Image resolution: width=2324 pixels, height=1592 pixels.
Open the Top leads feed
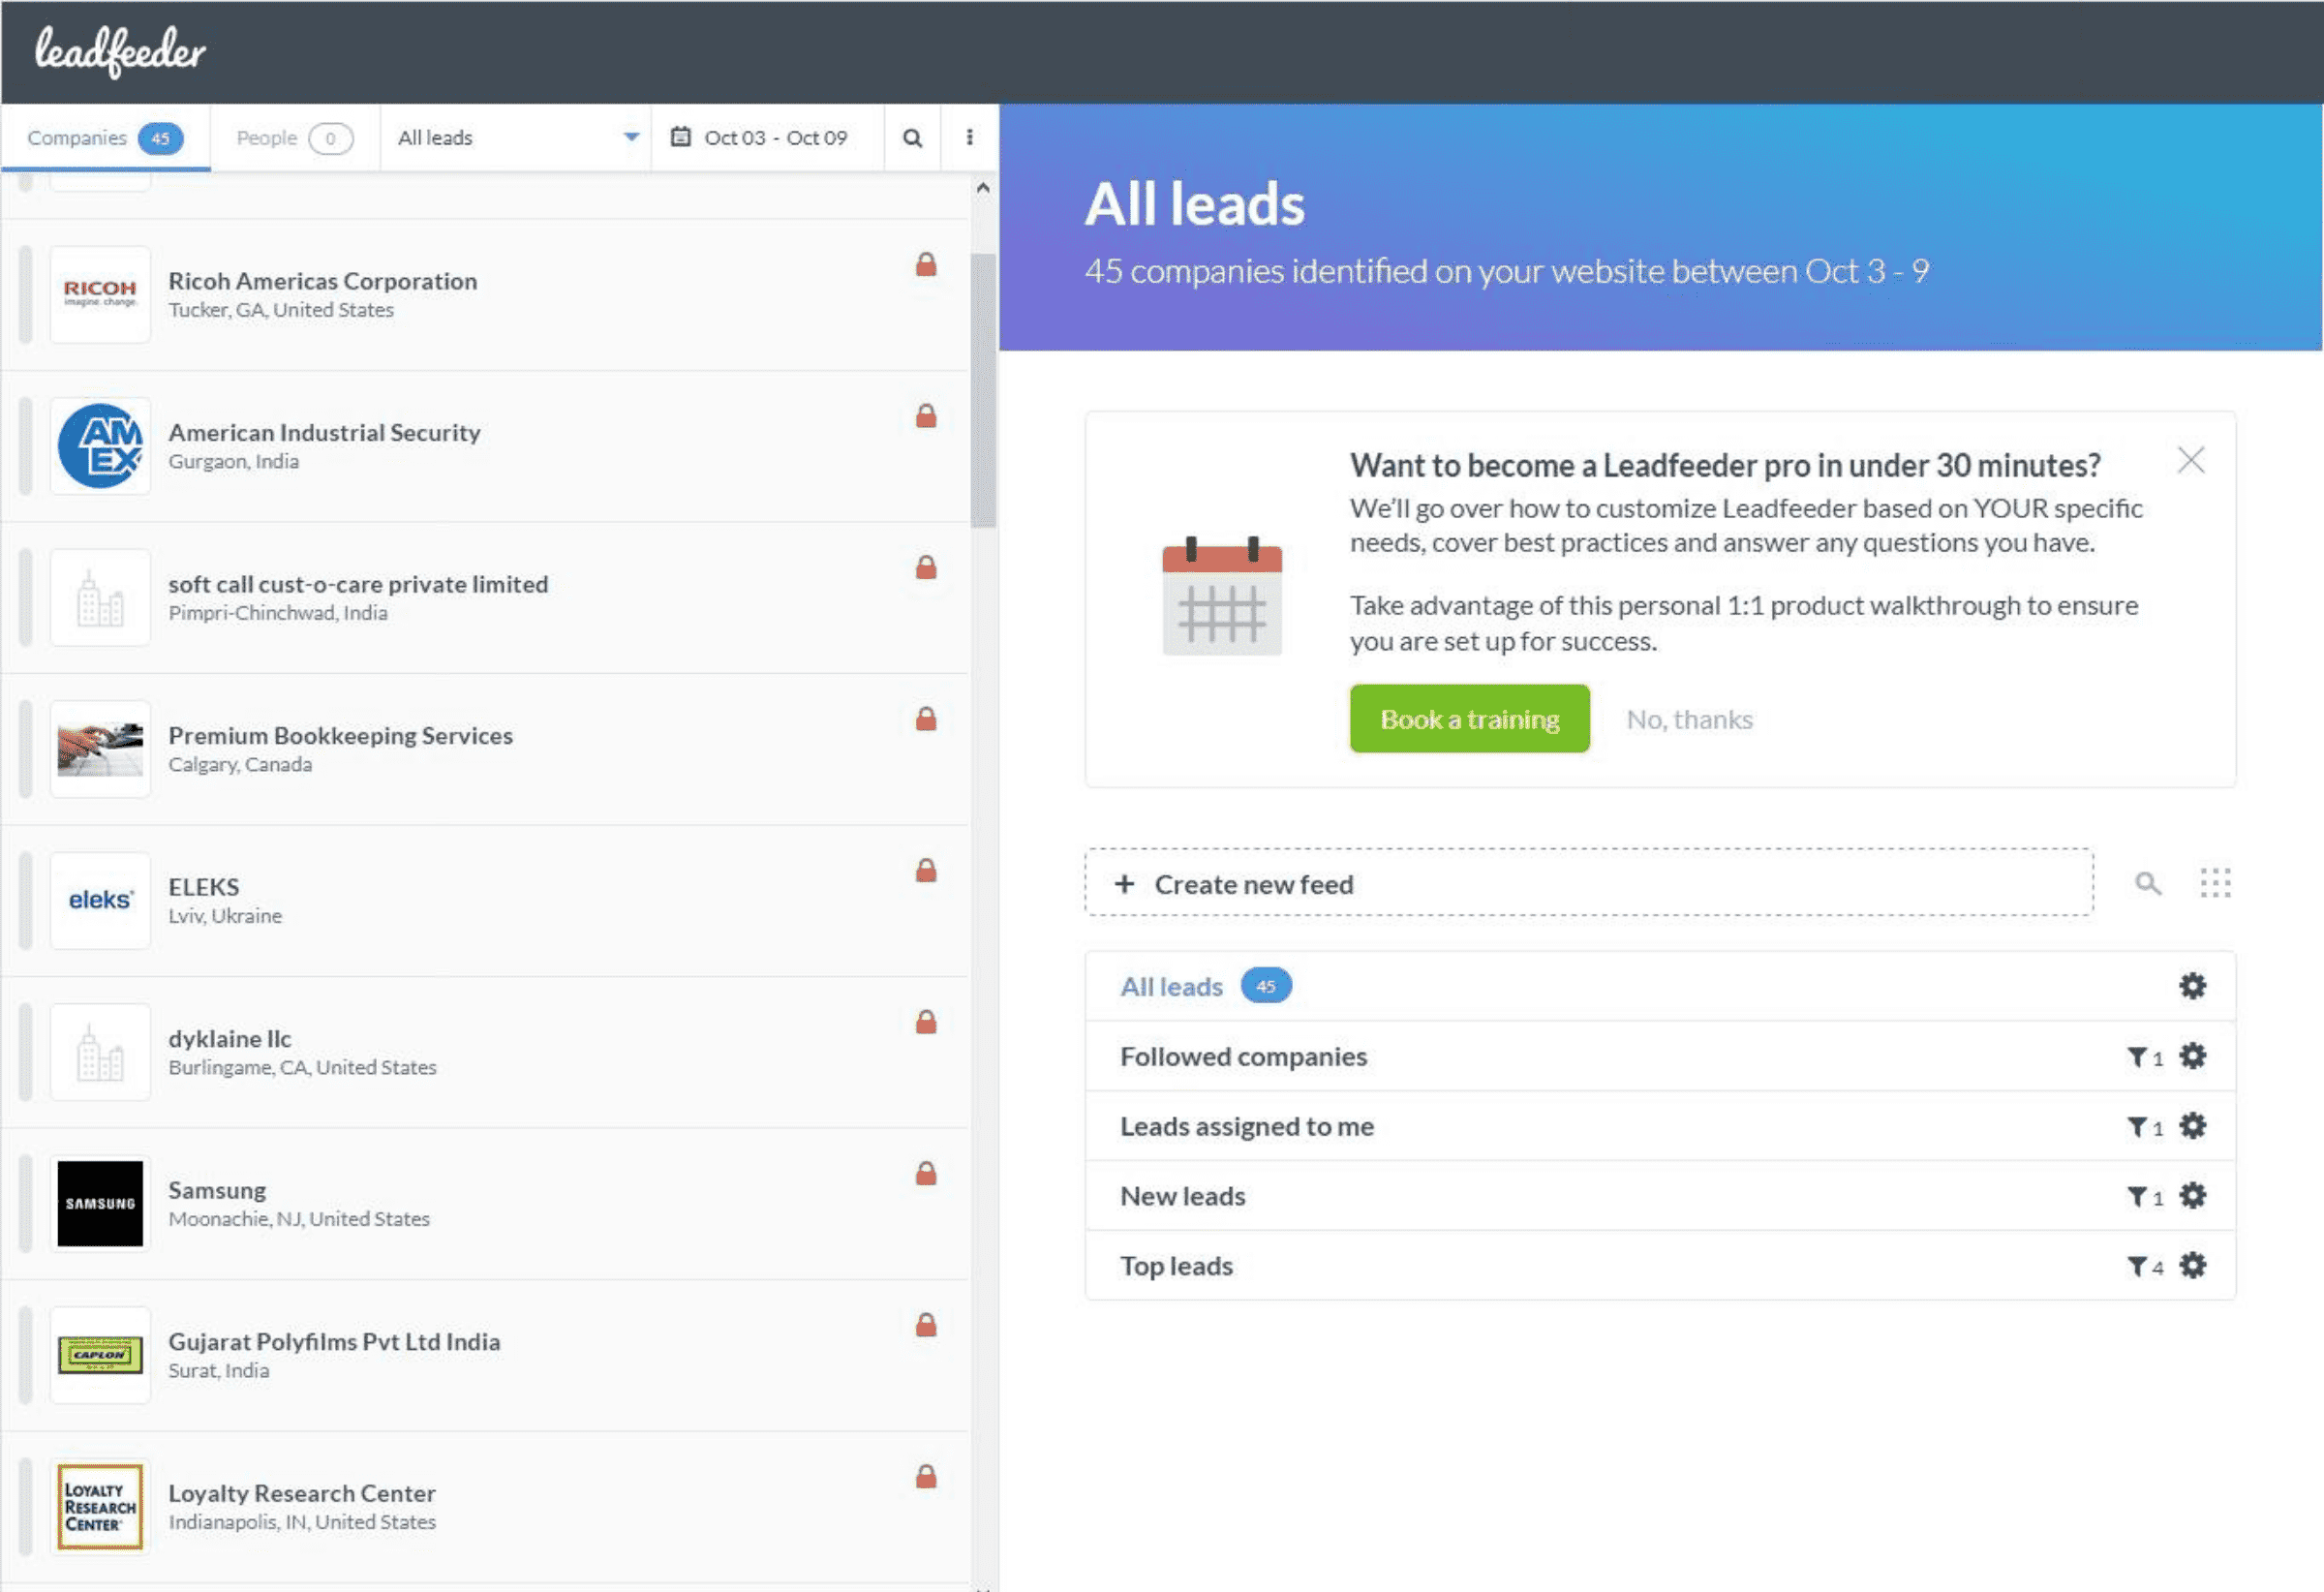(x=1660, y=1266)
